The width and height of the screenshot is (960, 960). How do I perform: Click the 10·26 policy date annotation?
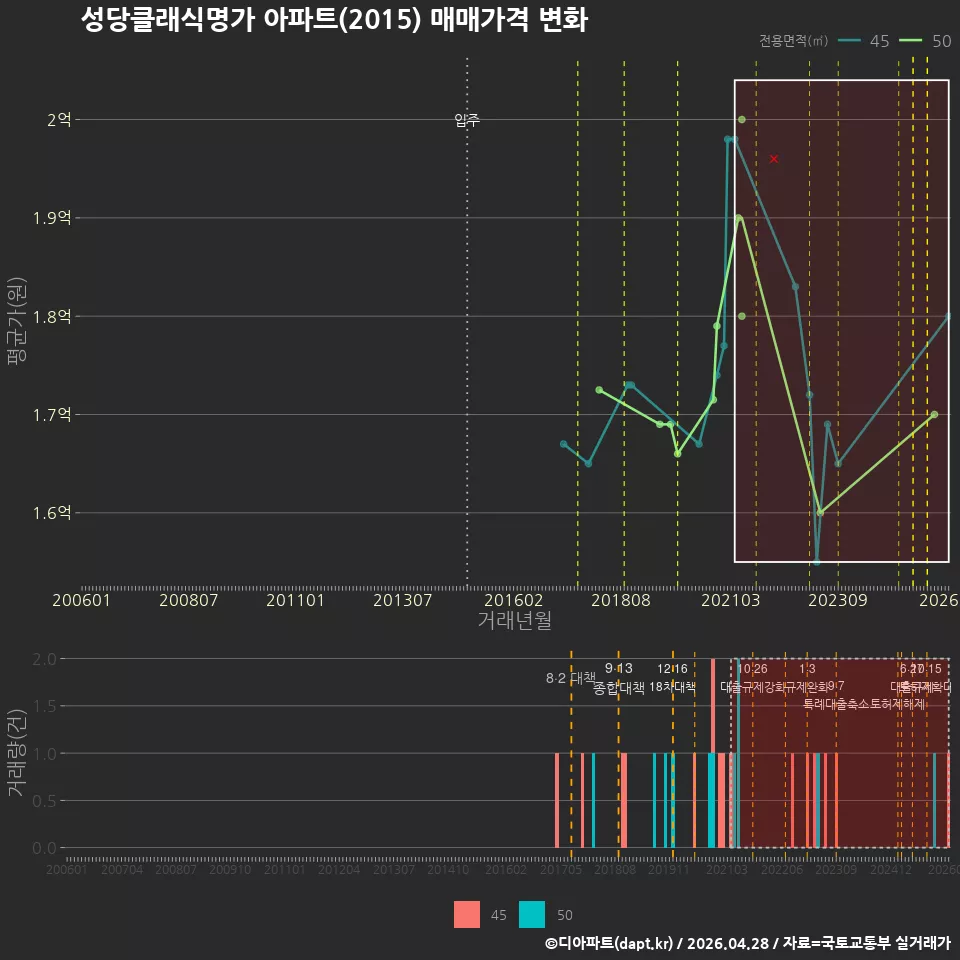pyautogui.click(x=752, y=669)
